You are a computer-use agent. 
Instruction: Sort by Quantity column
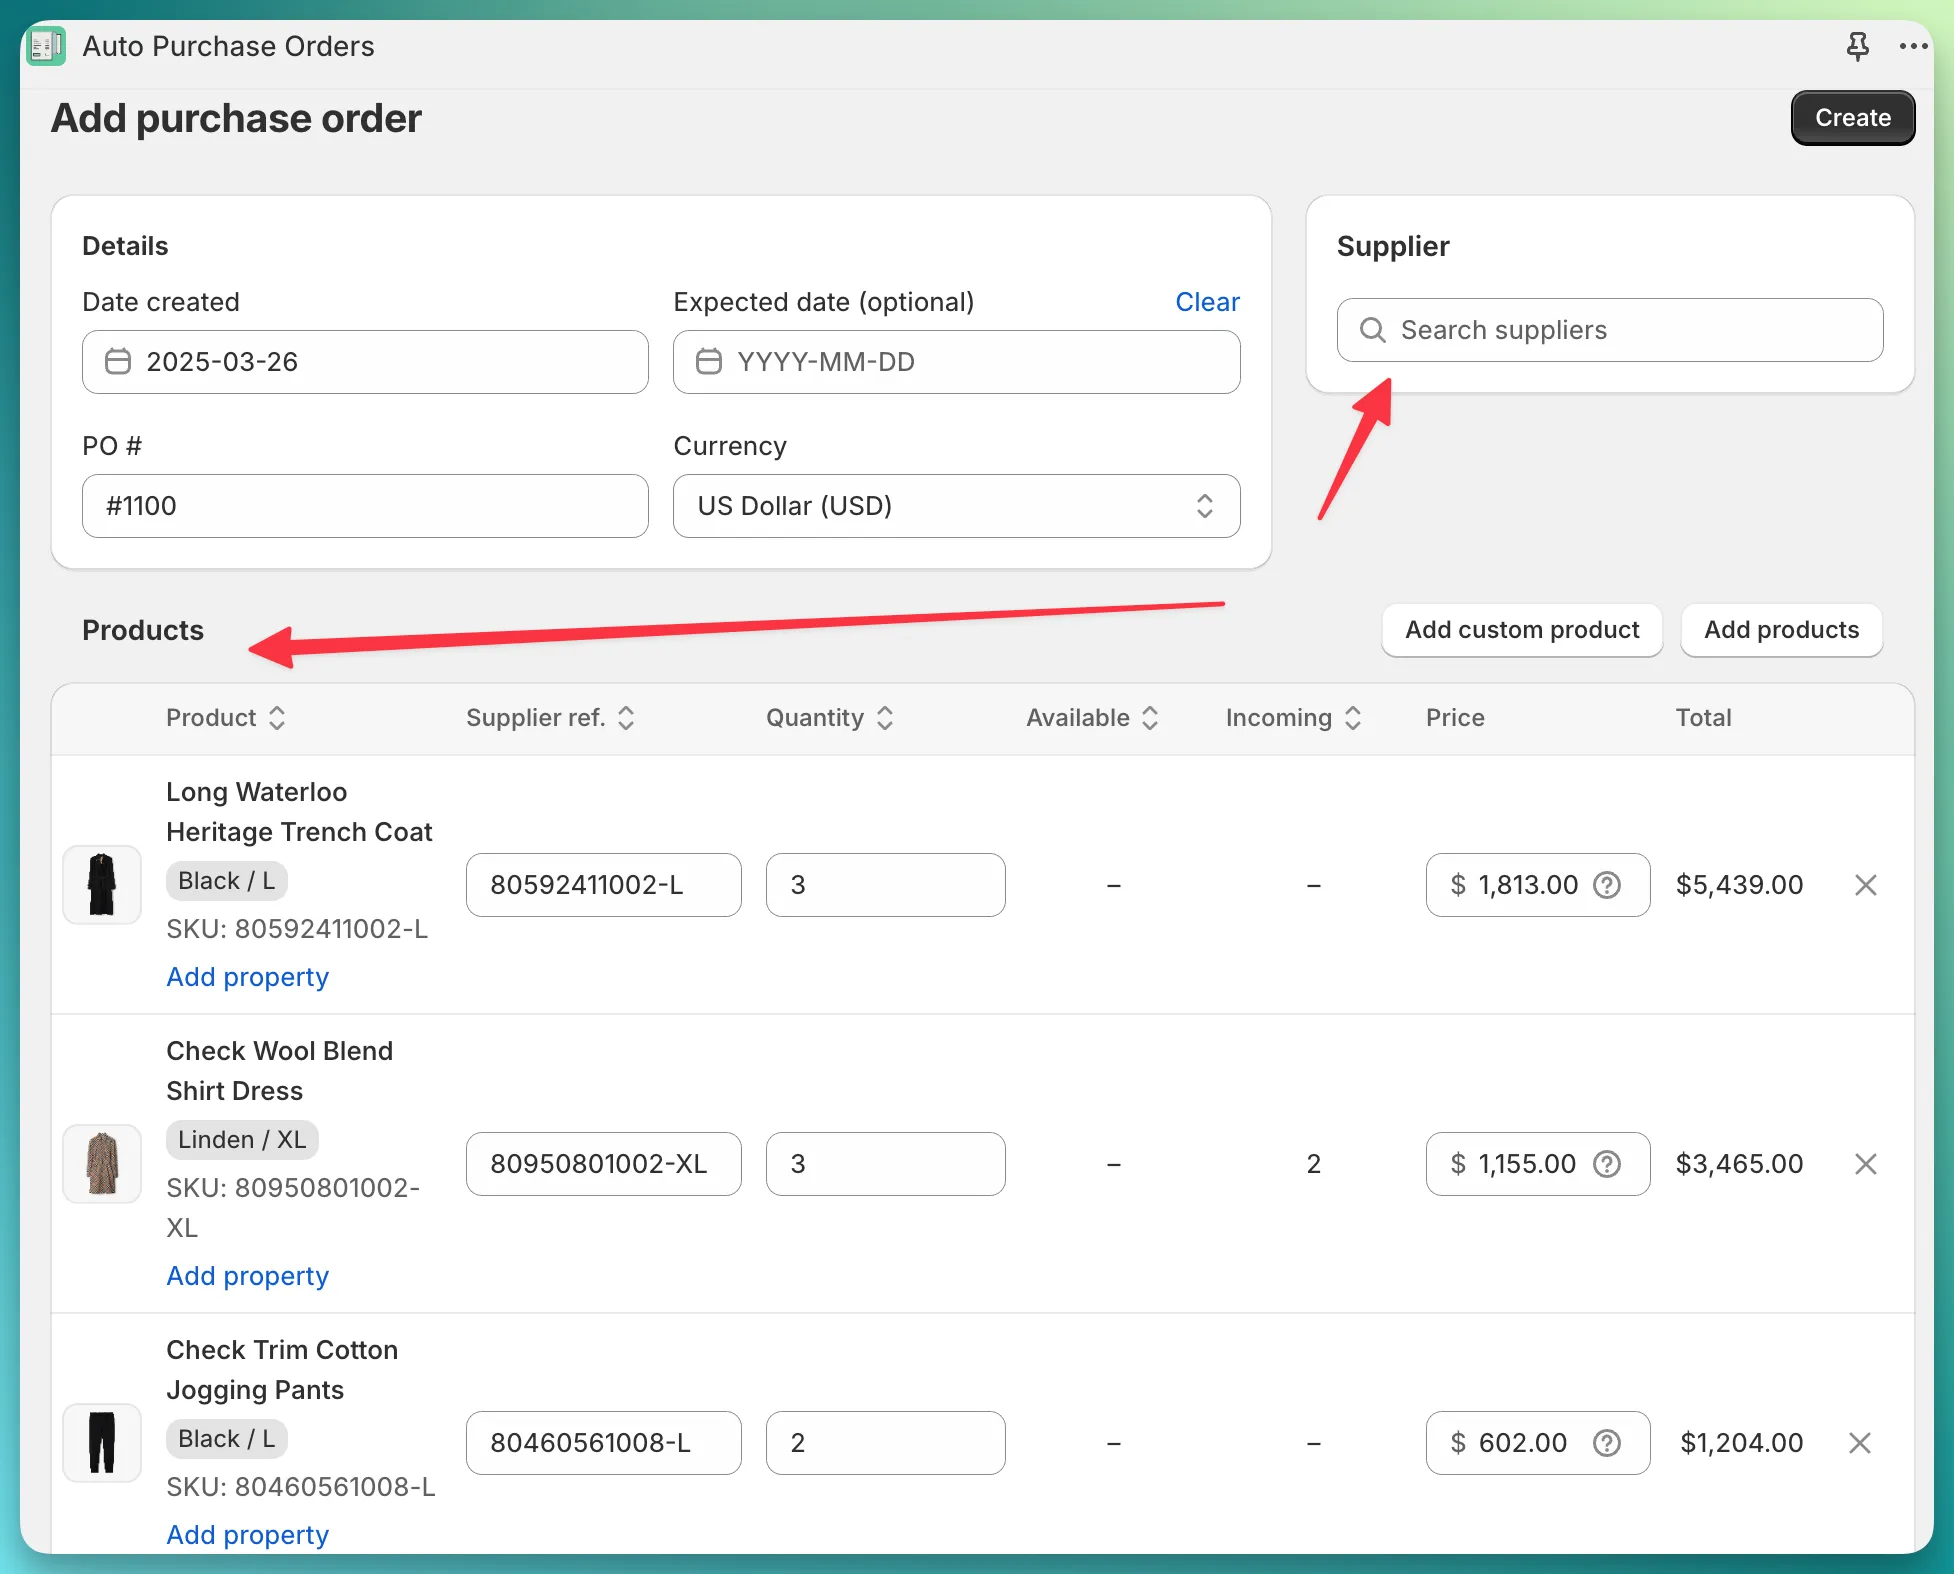click(x=829, y=718)
